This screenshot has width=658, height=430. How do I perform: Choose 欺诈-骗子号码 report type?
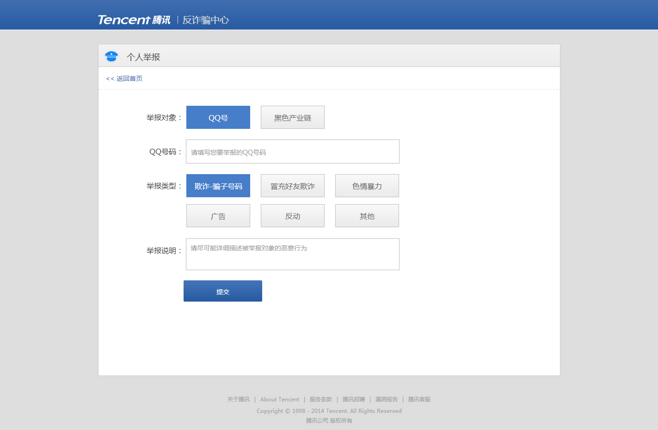click(x=218, y=186)
